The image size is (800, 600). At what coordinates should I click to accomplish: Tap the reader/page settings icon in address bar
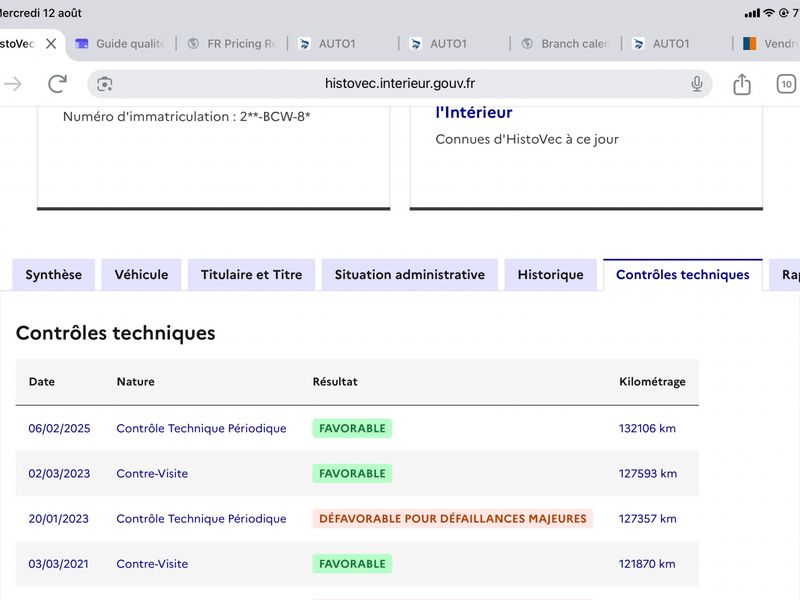(105, 84)
